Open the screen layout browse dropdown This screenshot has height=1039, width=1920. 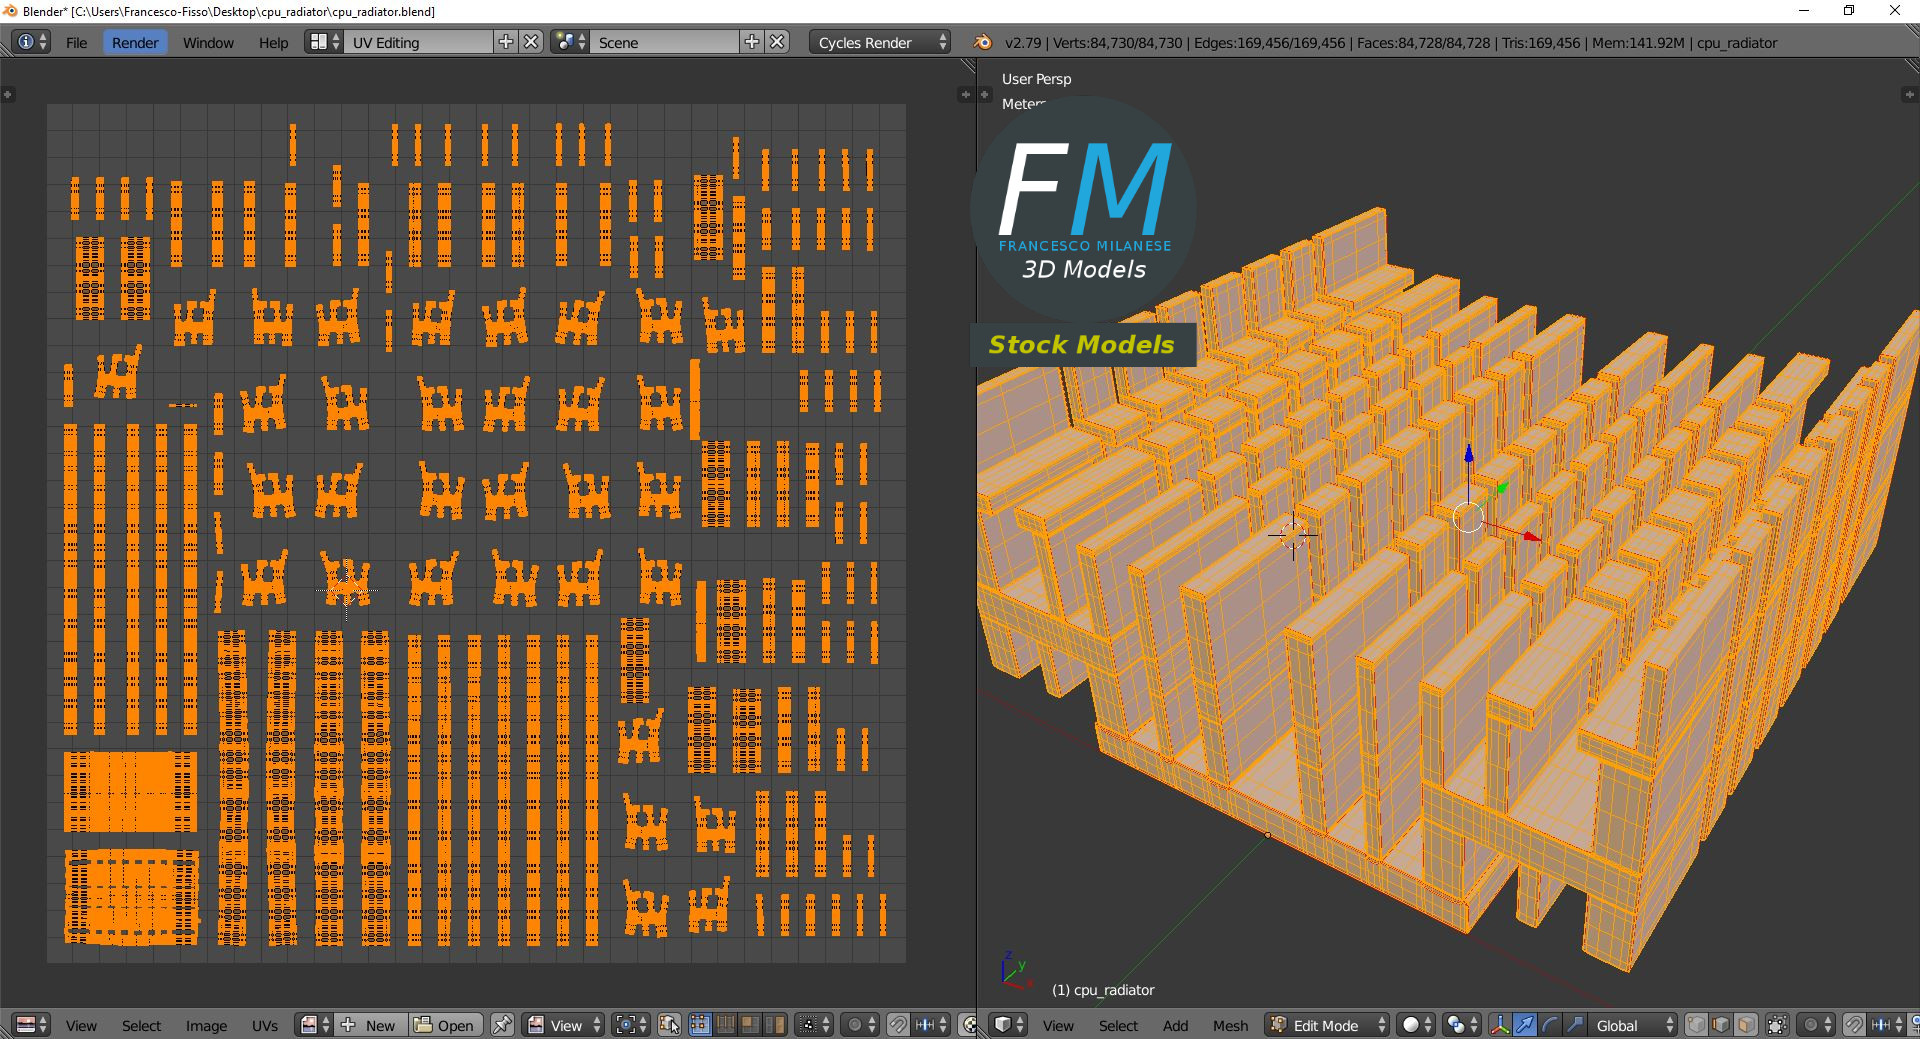pos(325,42)
